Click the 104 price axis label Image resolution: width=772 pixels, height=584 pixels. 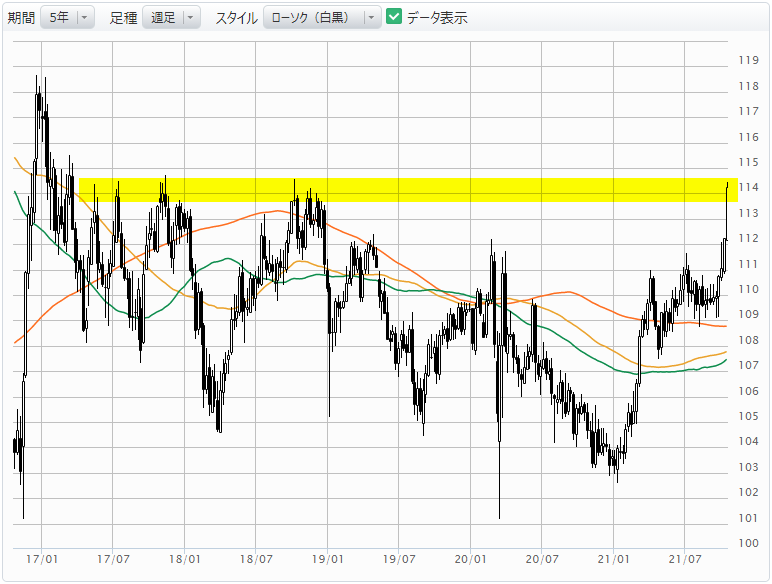tap(748, 441)
